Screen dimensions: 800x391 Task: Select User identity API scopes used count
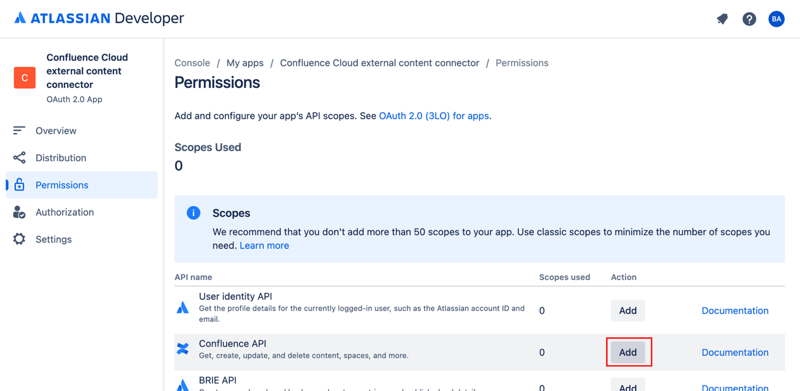click(542, 310)
